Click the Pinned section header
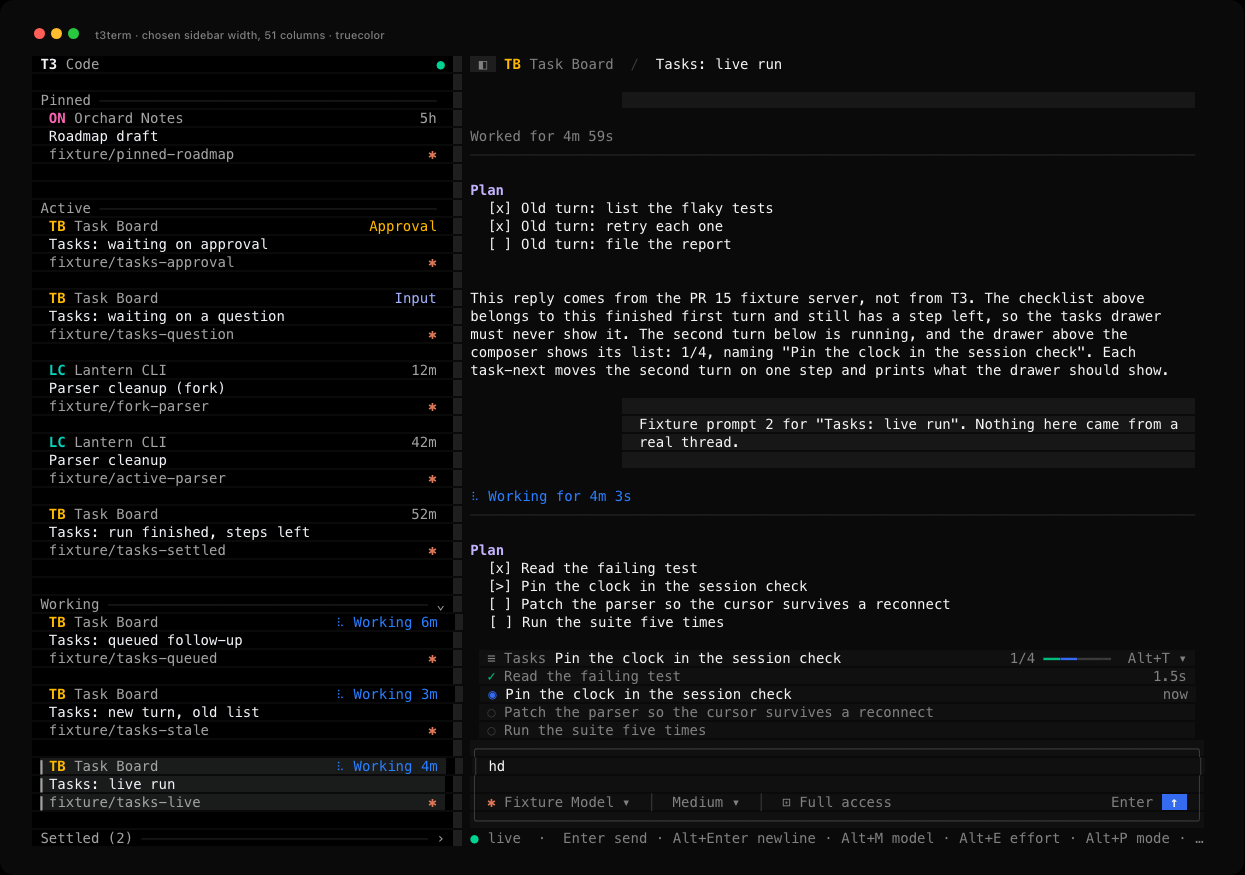This screenshot has height=875, width=1245. click(66, 100)
